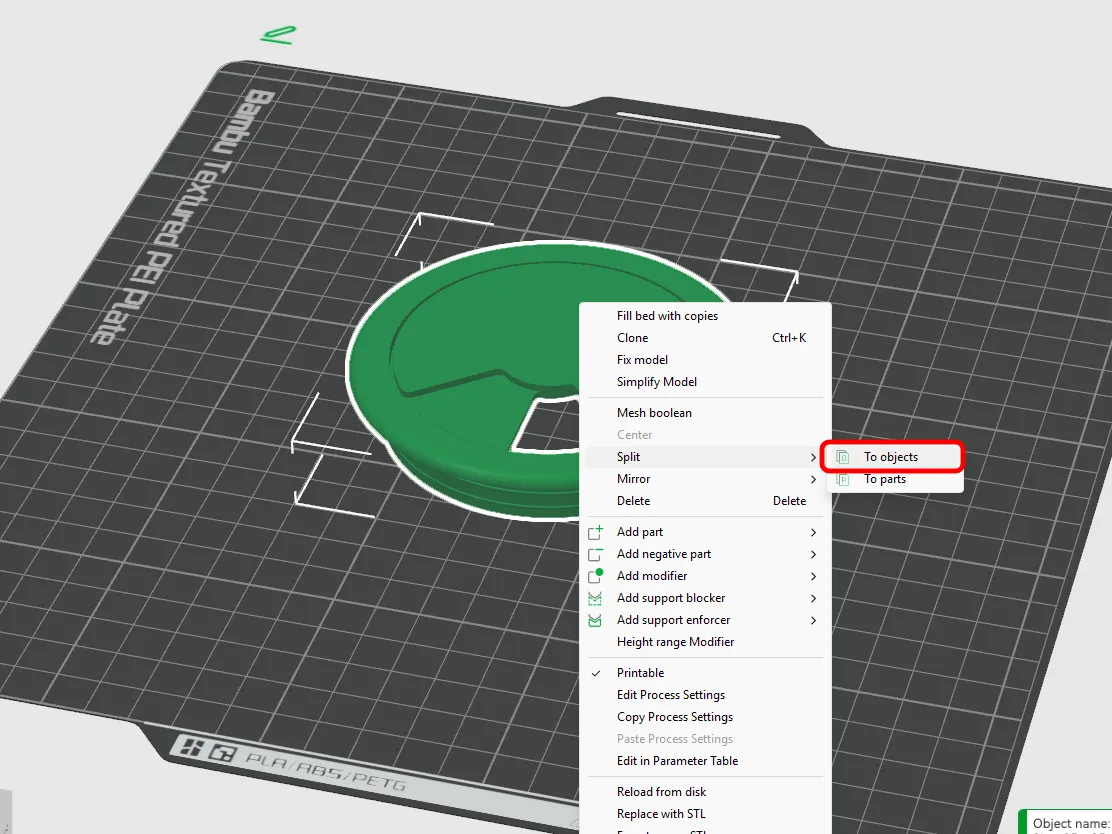Image resolution: width=1112 pixels, height=834 pixels.
Task: Expand Add support blocker submenu arrow
Action: coord(813,599)
